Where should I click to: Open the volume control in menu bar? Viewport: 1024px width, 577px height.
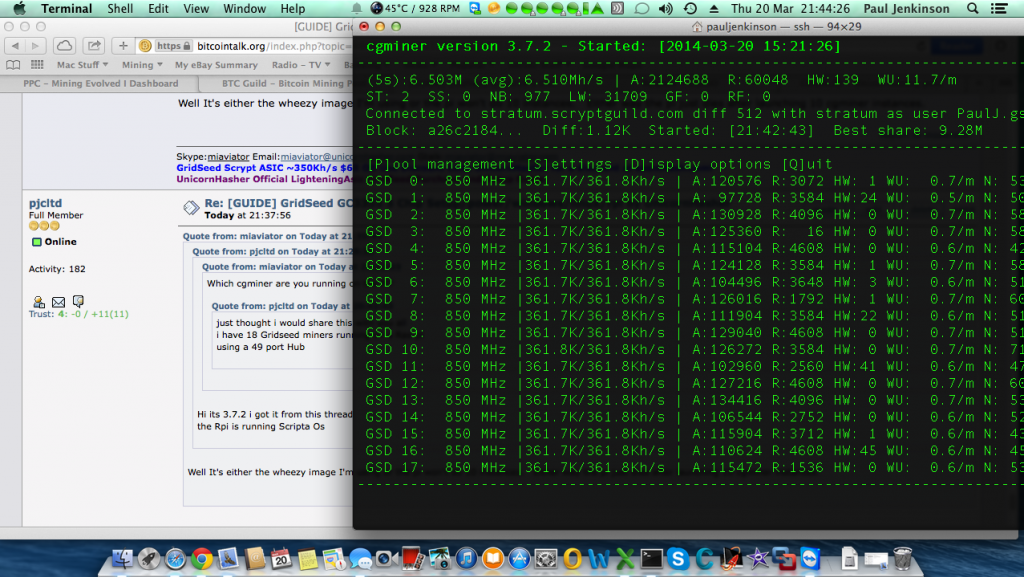(665, 8)
